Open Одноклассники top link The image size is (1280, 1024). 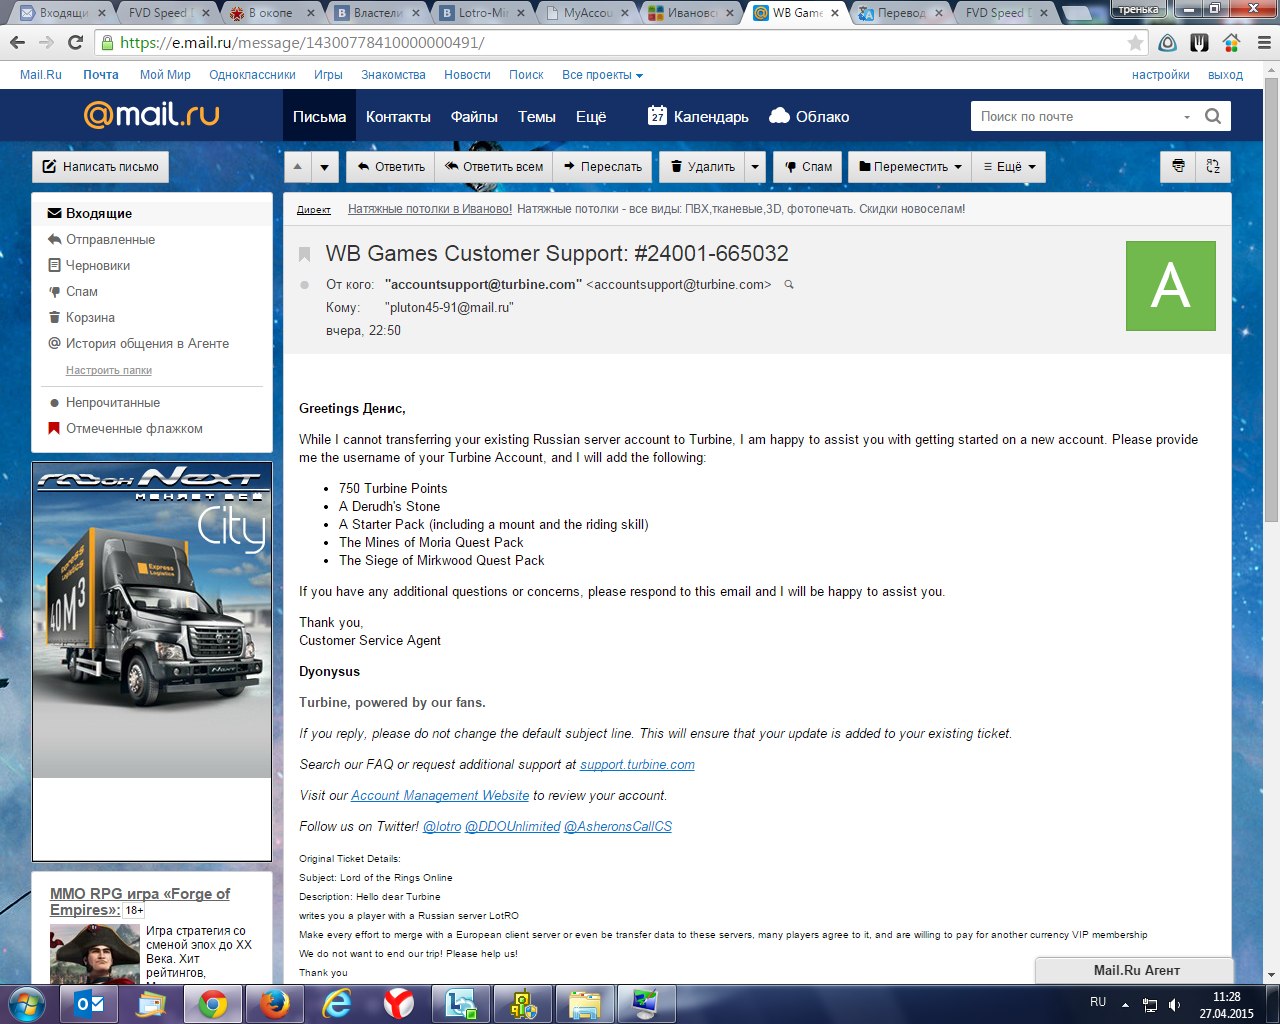tap(252, 75)
